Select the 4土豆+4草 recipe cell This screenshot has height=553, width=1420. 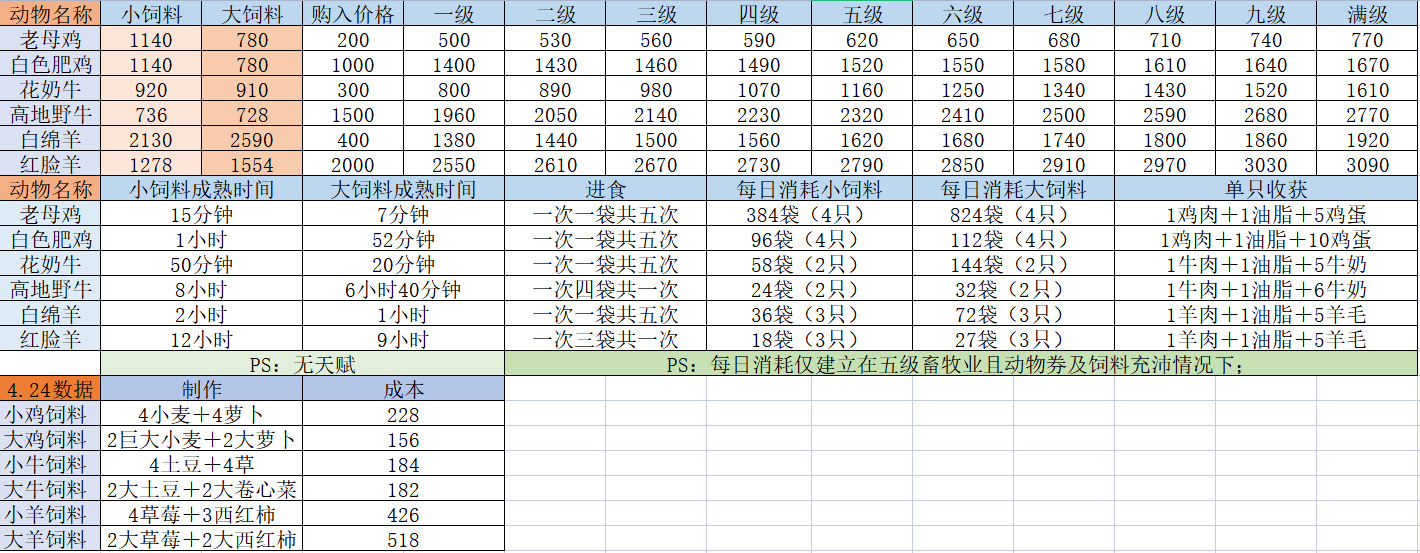click(x=202, y=464)
